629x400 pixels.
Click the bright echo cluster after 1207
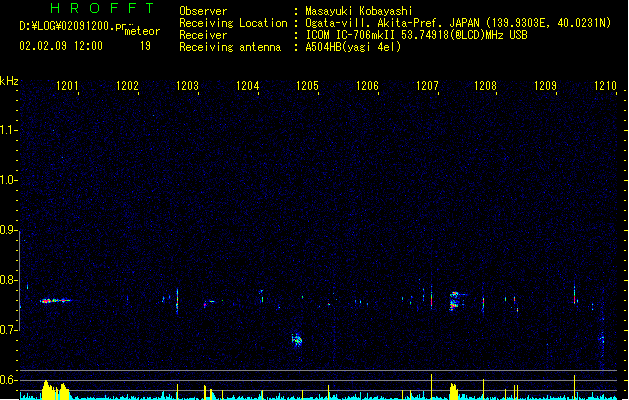pos(454,301)
